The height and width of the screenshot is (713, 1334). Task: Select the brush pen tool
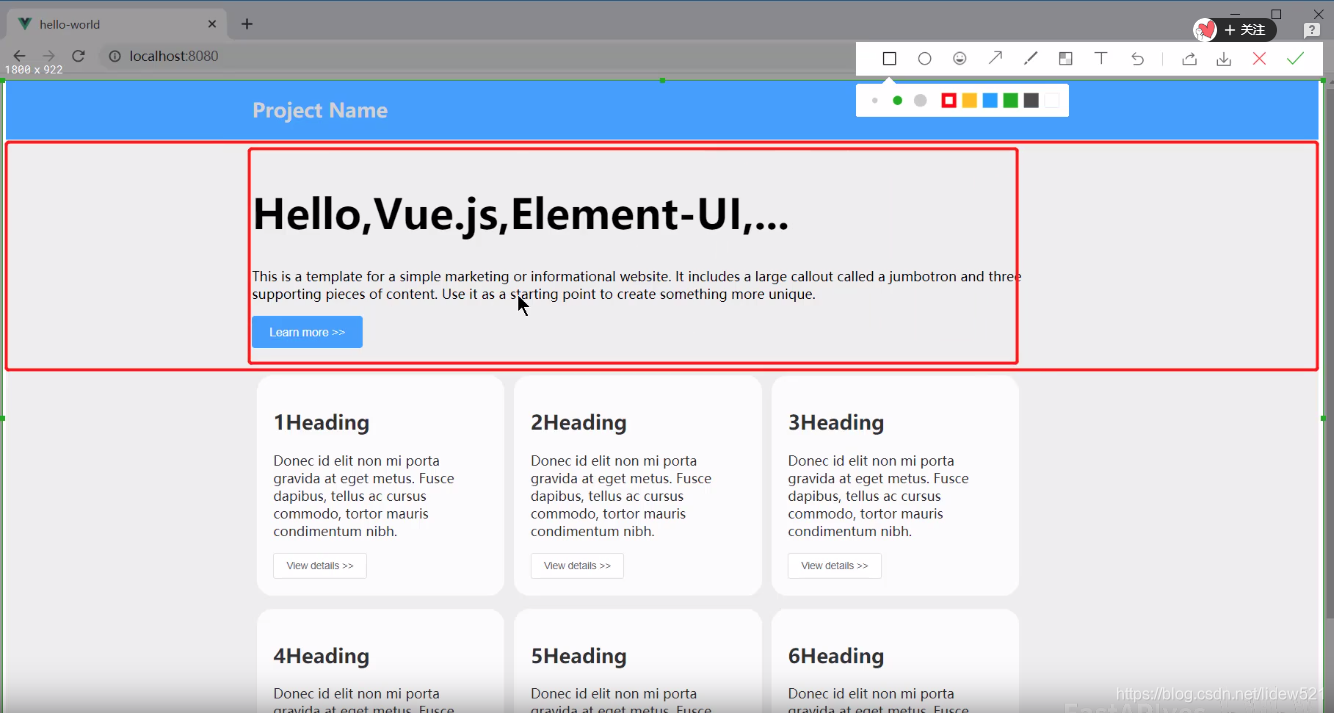(1031, 59)
